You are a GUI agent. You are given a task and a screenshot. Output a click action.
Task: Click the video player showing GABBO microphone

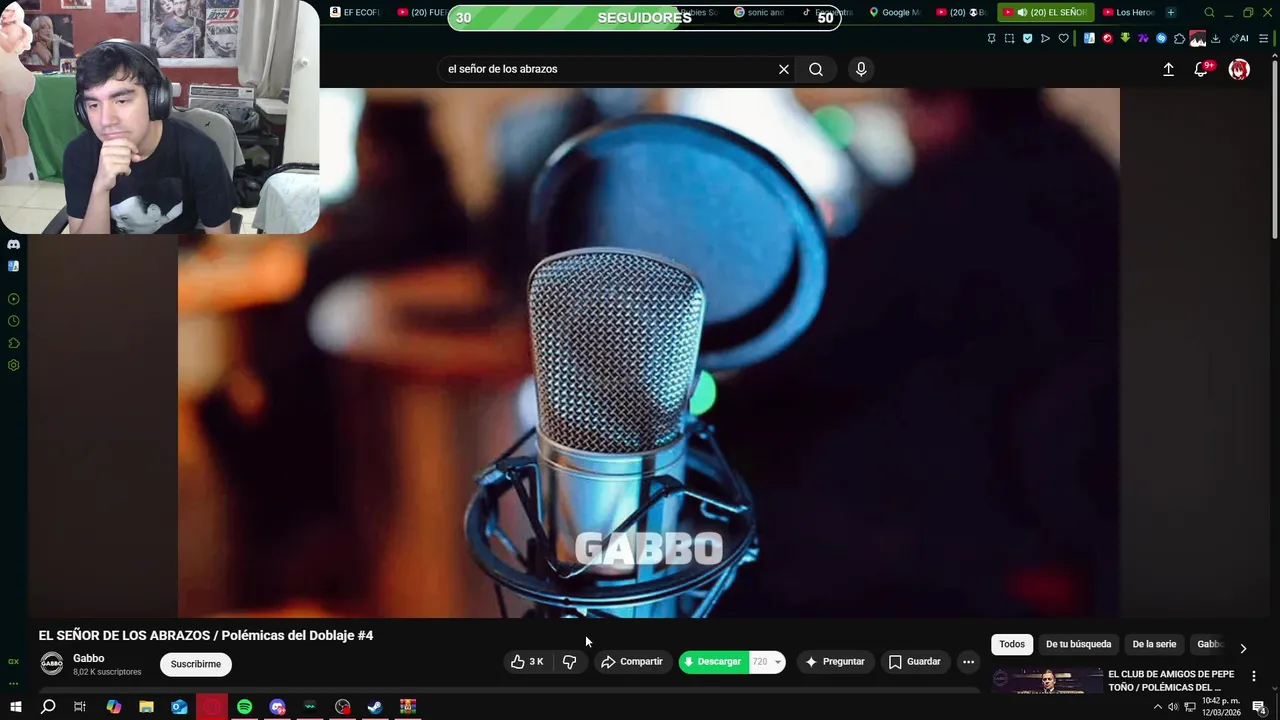649,352
